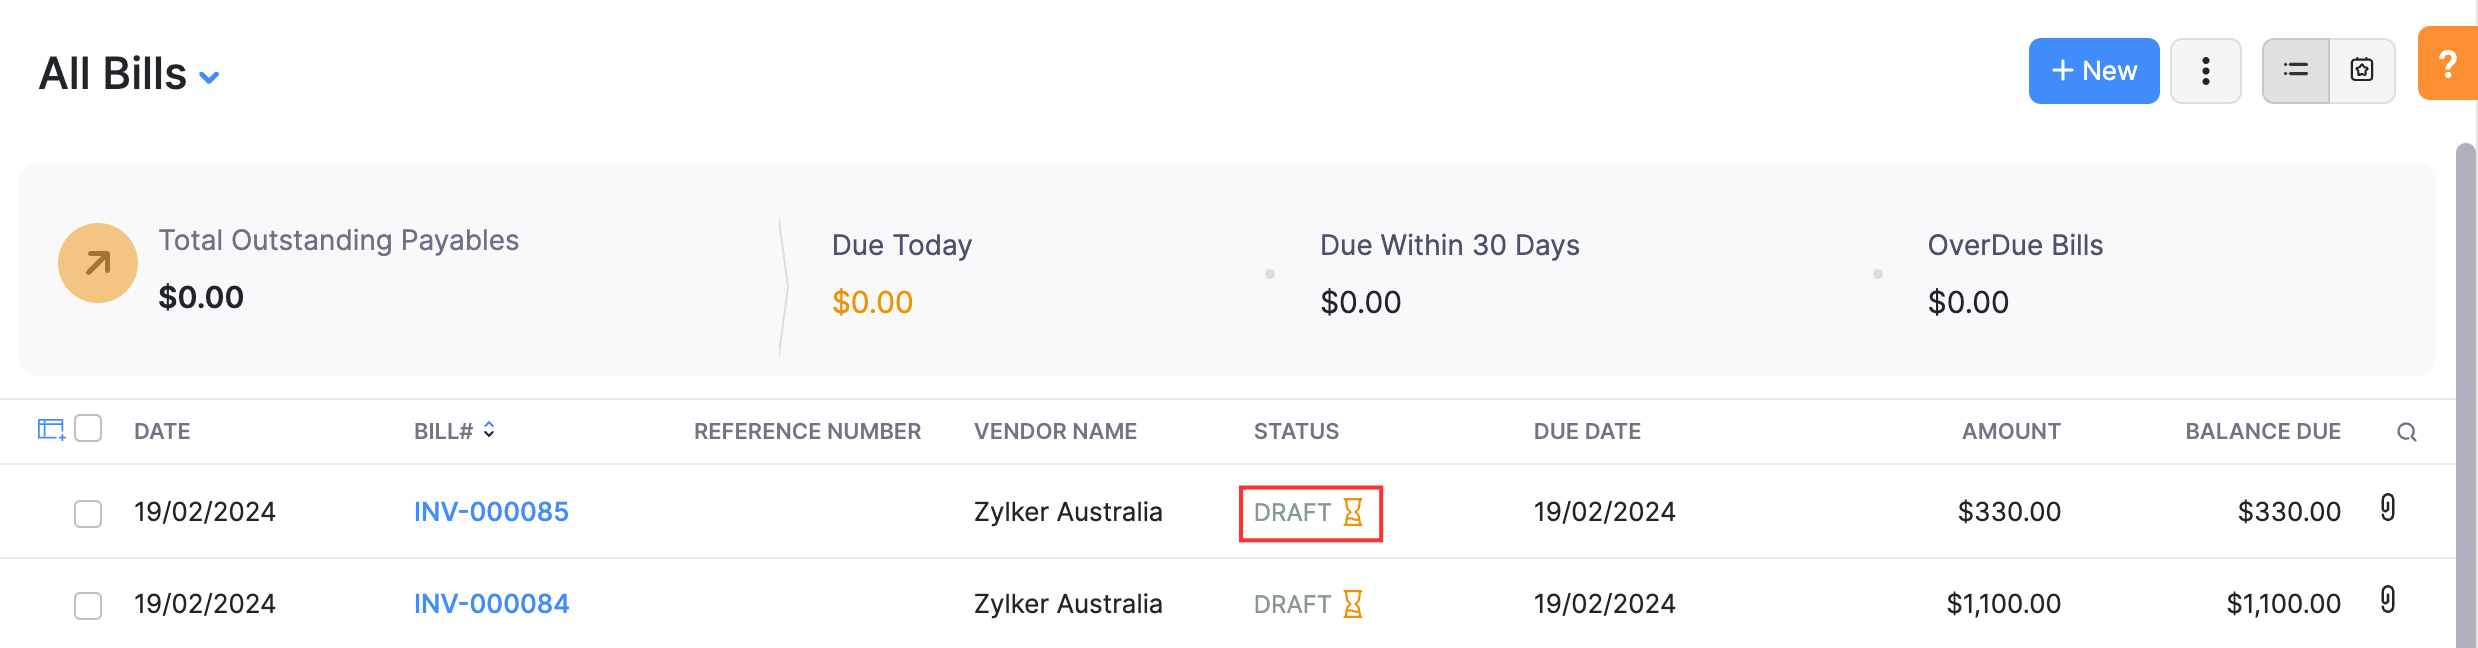The height and width of the screenshot is (648, 2478).
Task: Click the add custom column icon
Action: point(49,430)
